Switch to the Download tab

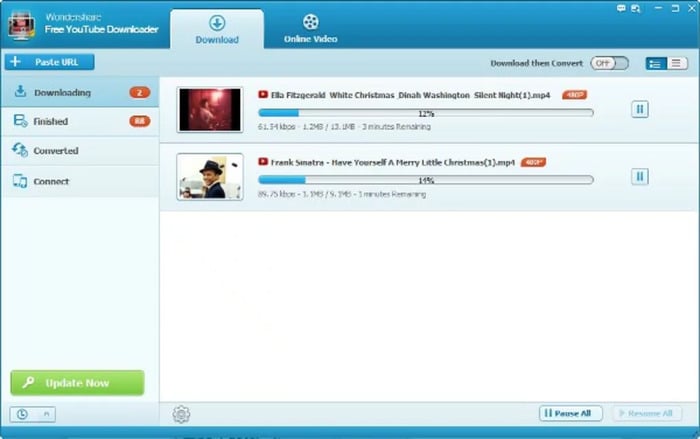(217, 29)
